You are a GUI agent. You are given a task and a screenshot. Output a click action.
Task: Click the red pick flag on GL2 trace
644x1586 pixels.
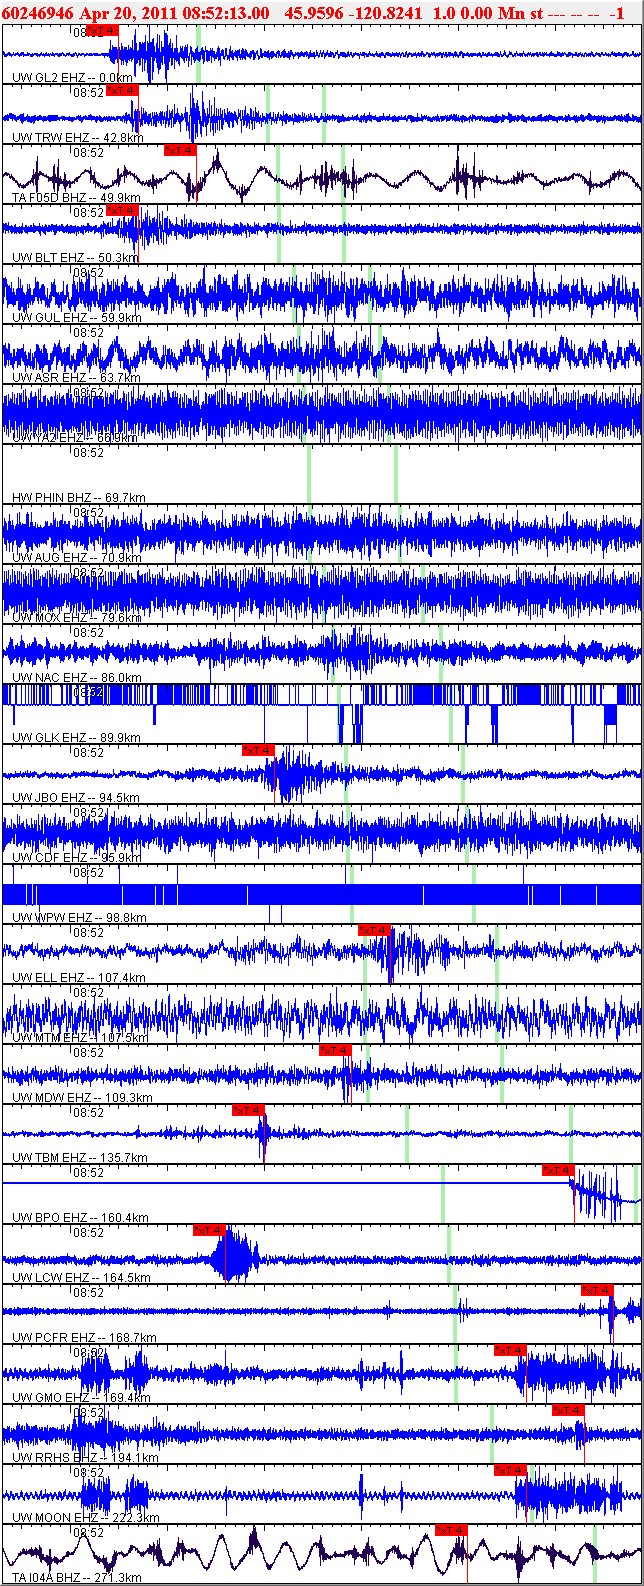(x=103, y=30)
